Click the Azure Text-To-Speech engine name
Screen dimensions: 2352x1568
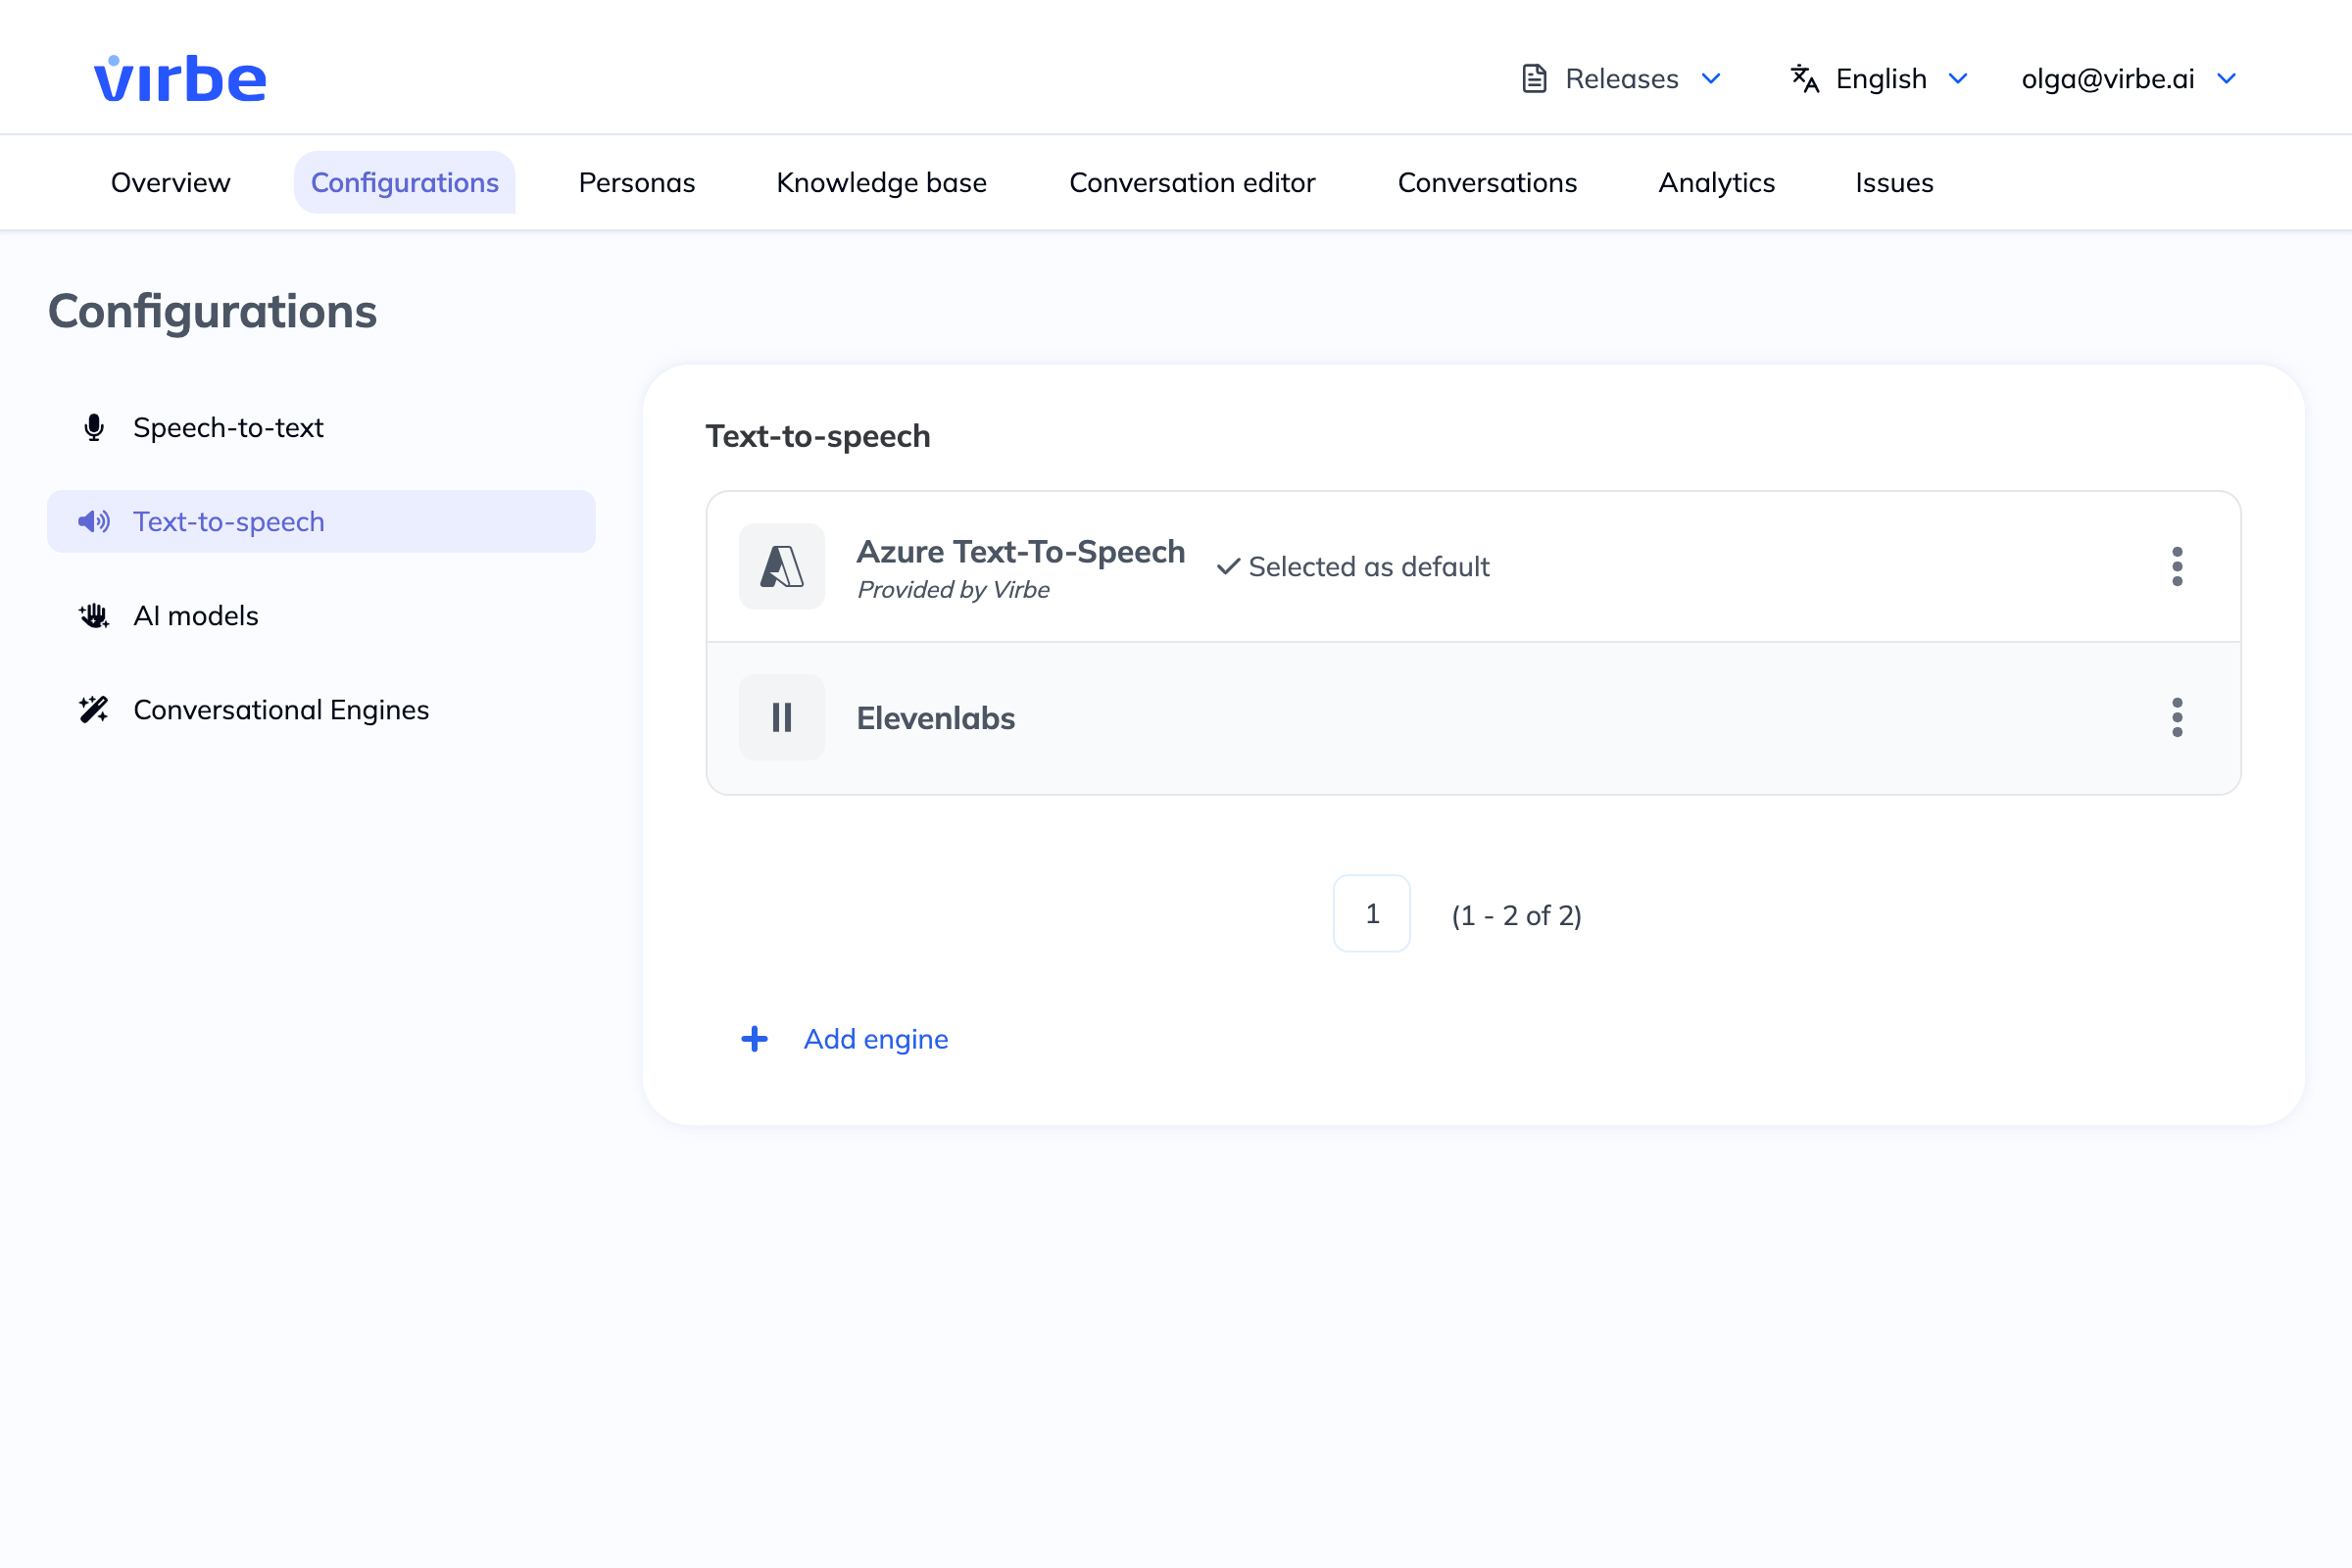pyautogui.click(x=1021, y=552)
